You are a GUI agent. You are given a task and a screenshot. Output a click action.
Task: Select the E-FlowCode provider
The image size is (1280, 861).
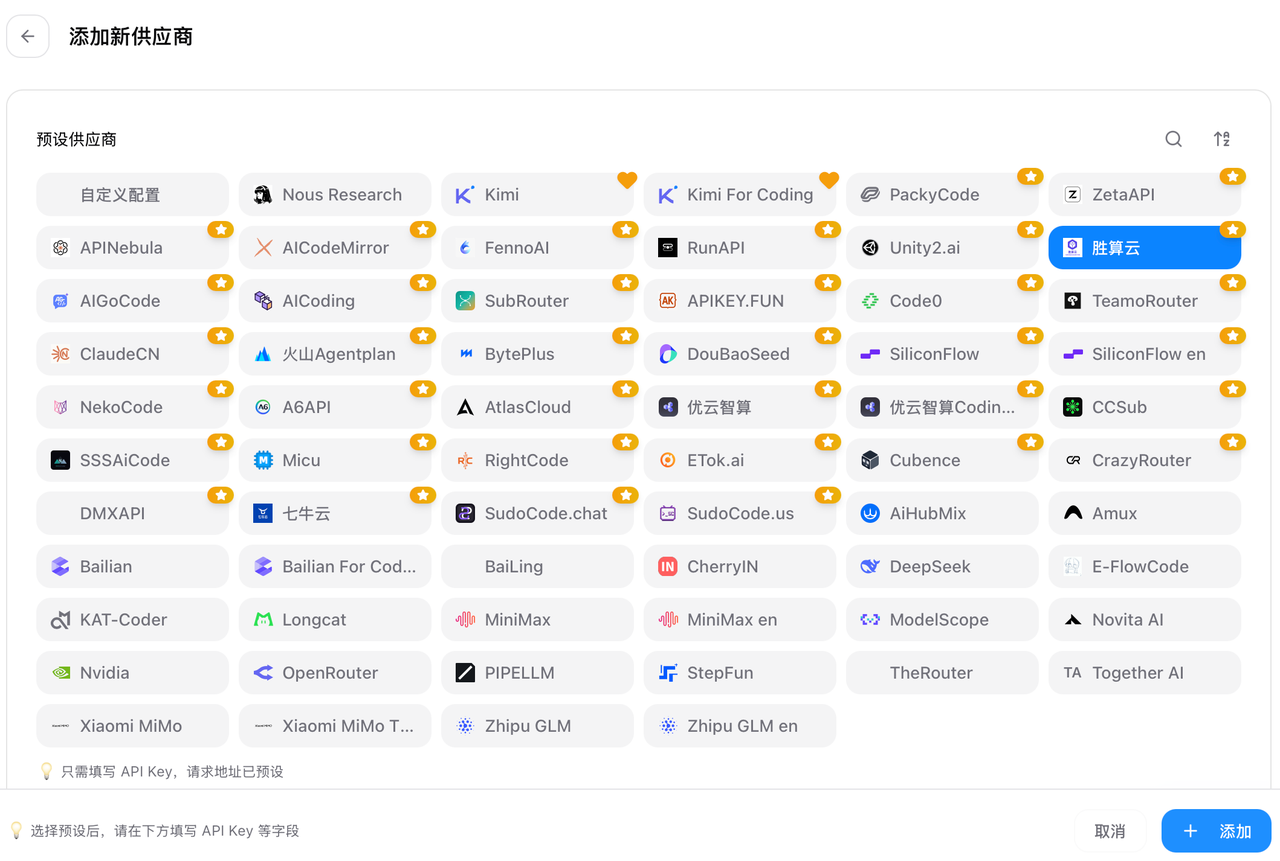[x=1145, y=567]
